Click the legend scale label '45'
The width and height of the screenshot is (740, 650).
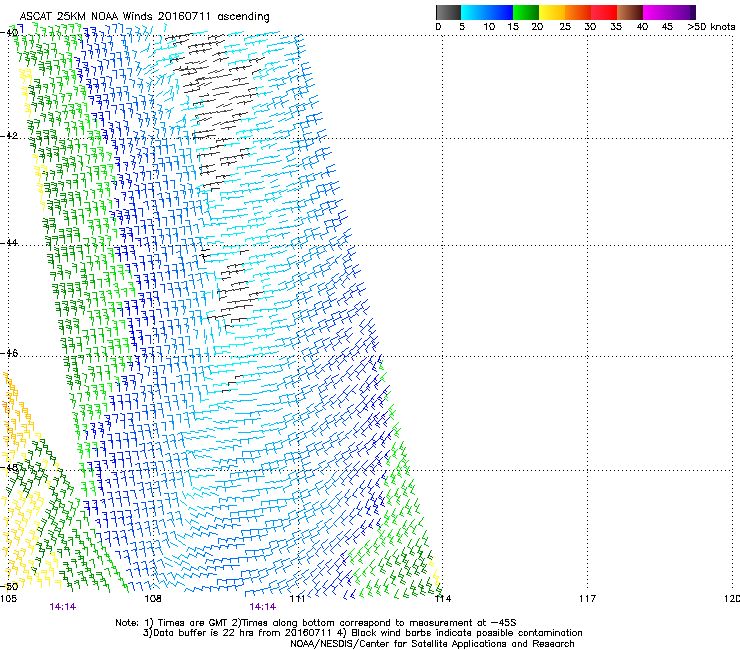[x=667, y=26]
